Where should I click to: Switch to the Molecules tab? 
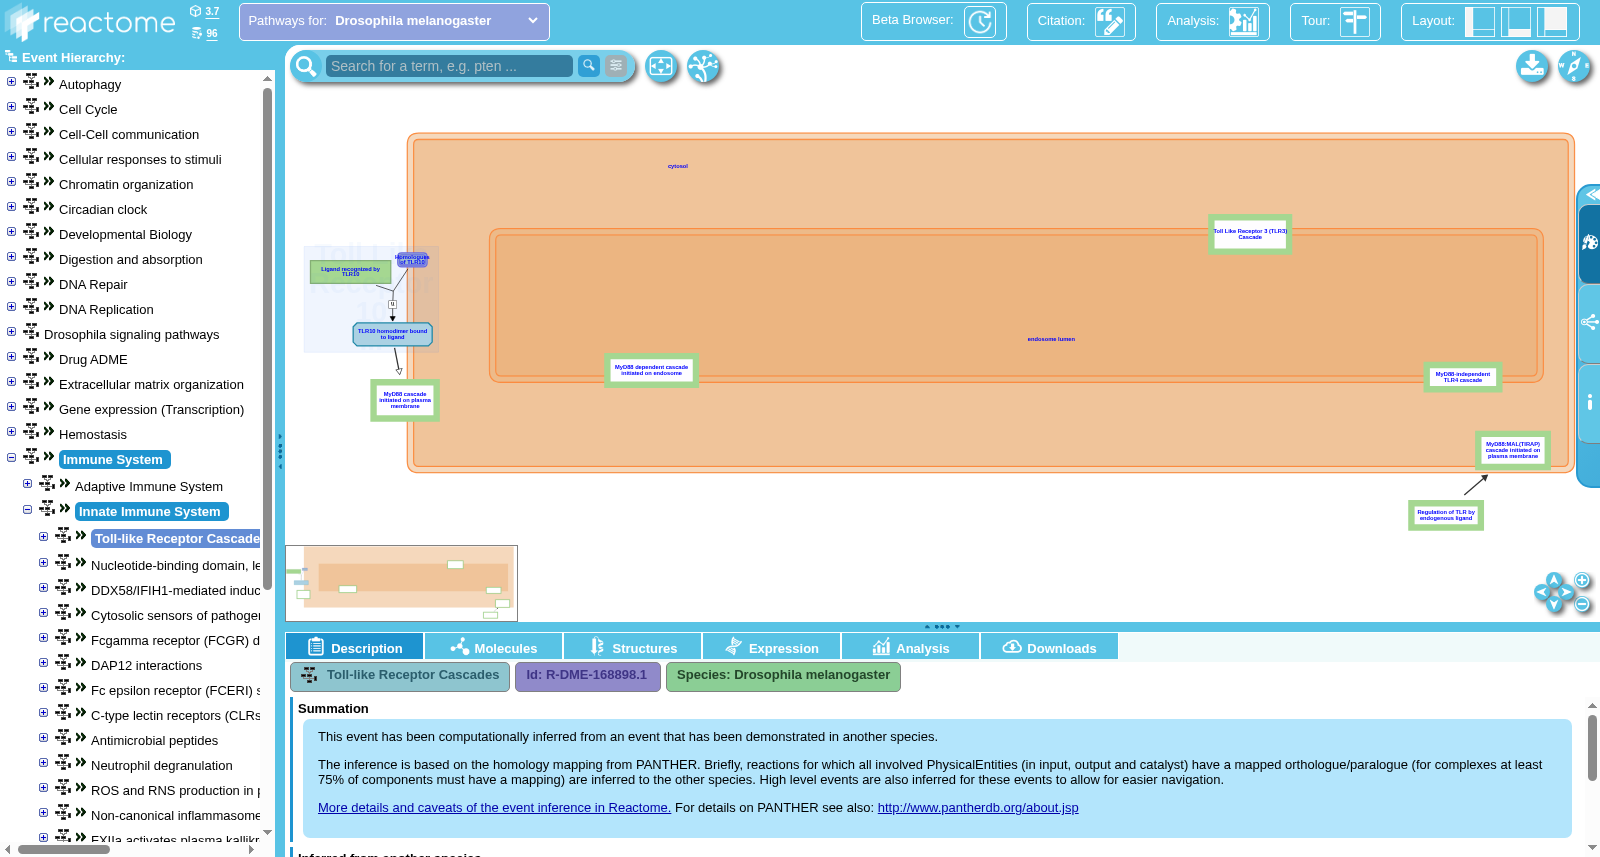[493, 647]
